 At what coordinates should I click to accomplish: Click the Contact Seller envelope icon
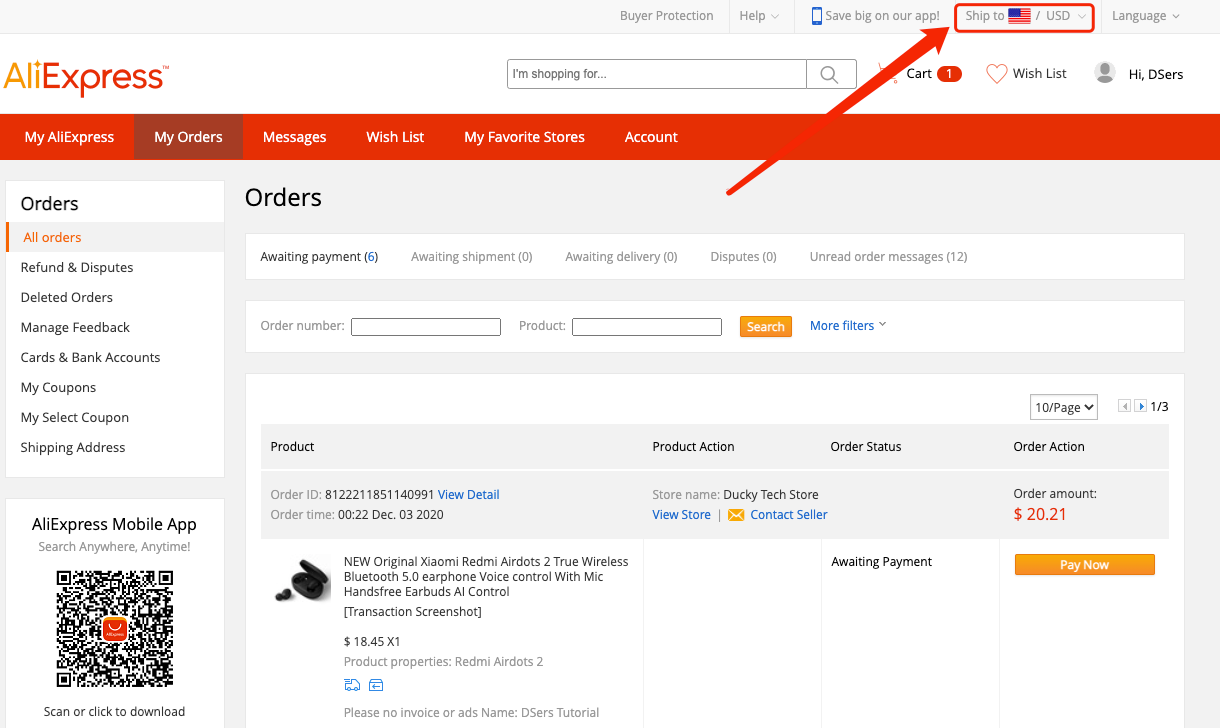736,515
